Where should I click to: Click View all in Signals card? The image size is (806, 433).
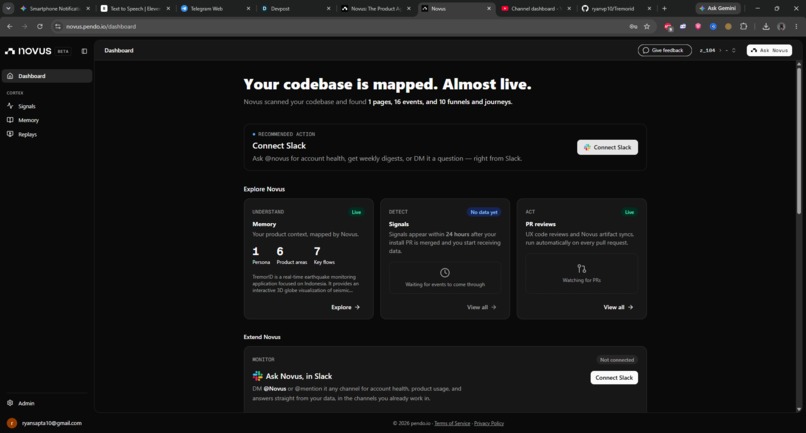click(481, 307)
